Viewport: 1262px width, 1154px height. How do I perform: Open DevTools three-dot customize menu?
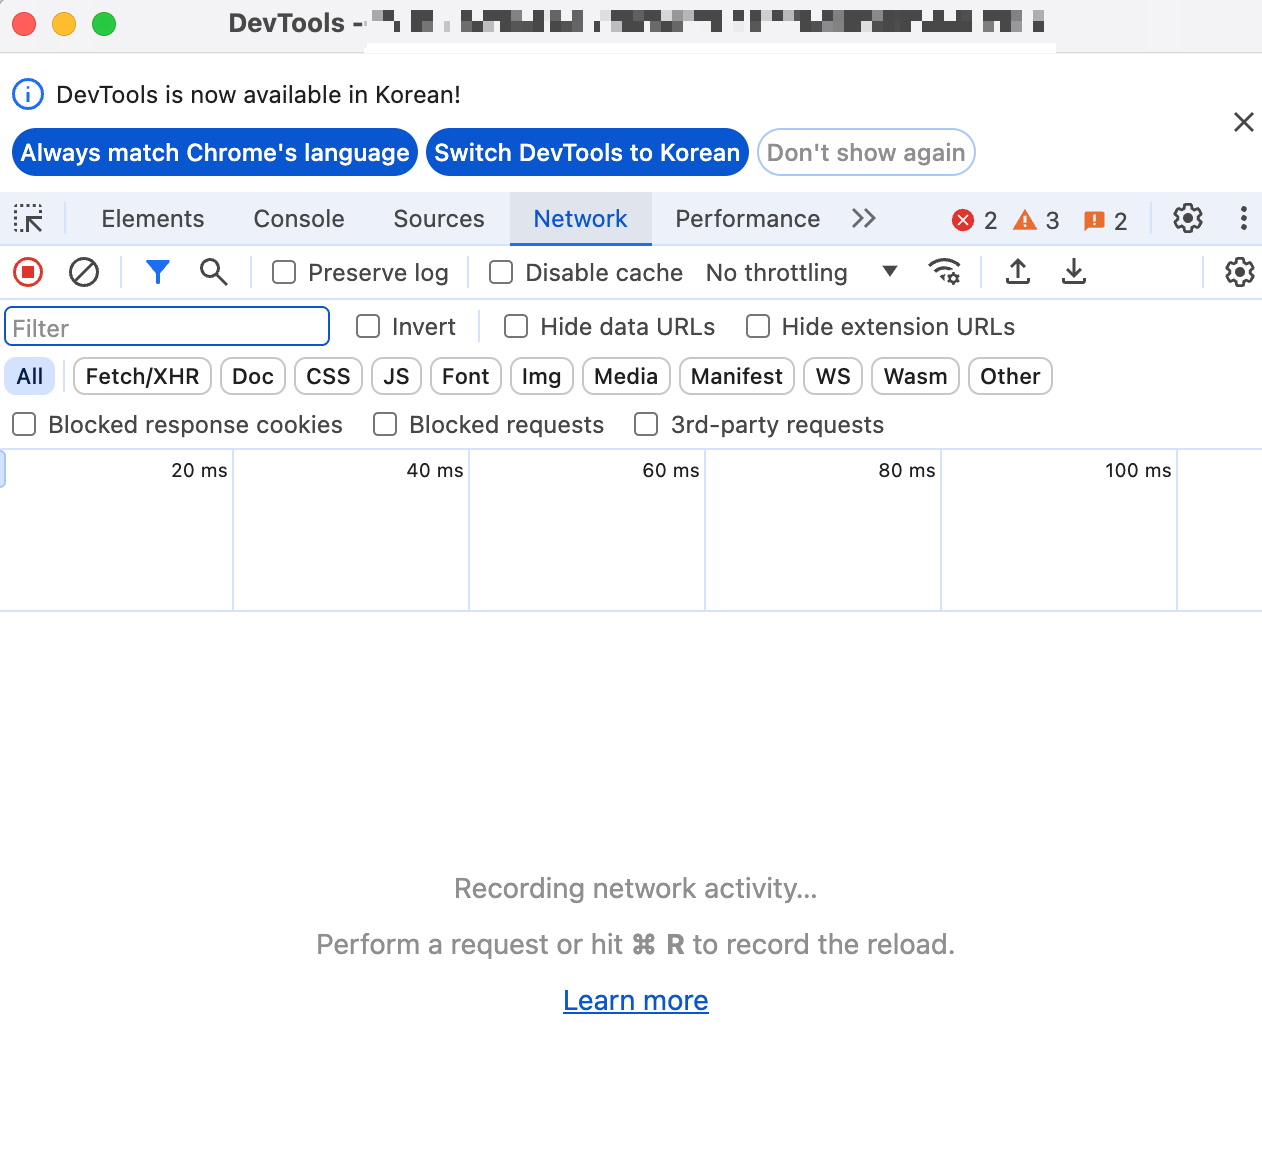click(x=1244, y=218)
